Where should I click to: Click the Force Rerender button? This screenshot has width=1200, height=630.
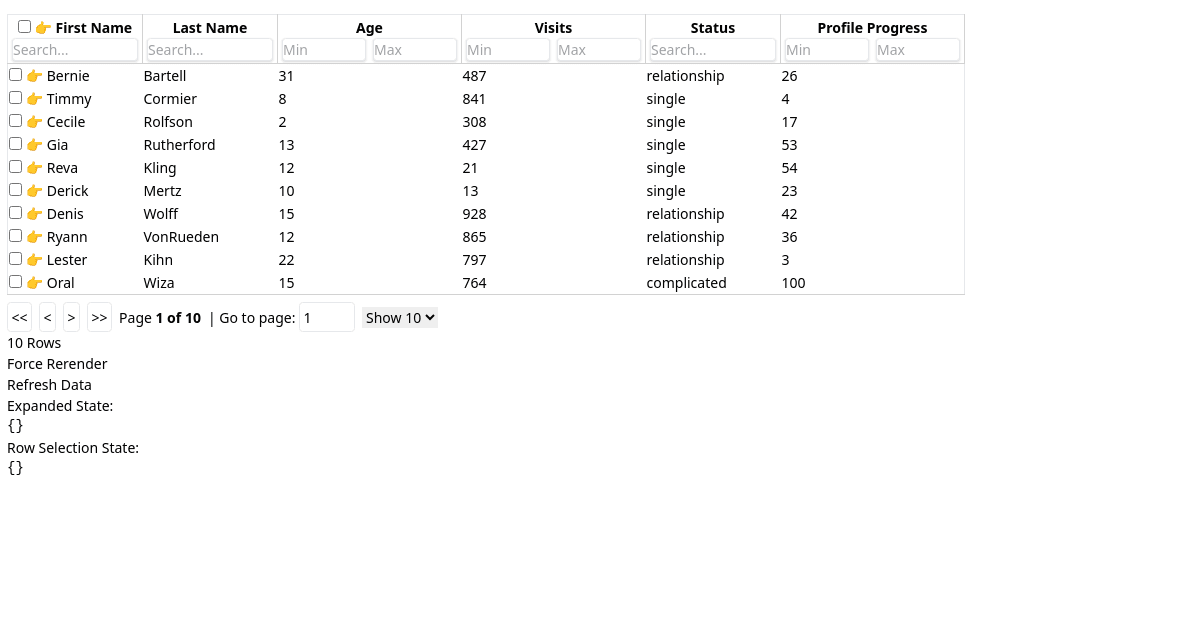click(x=57, y=364)
